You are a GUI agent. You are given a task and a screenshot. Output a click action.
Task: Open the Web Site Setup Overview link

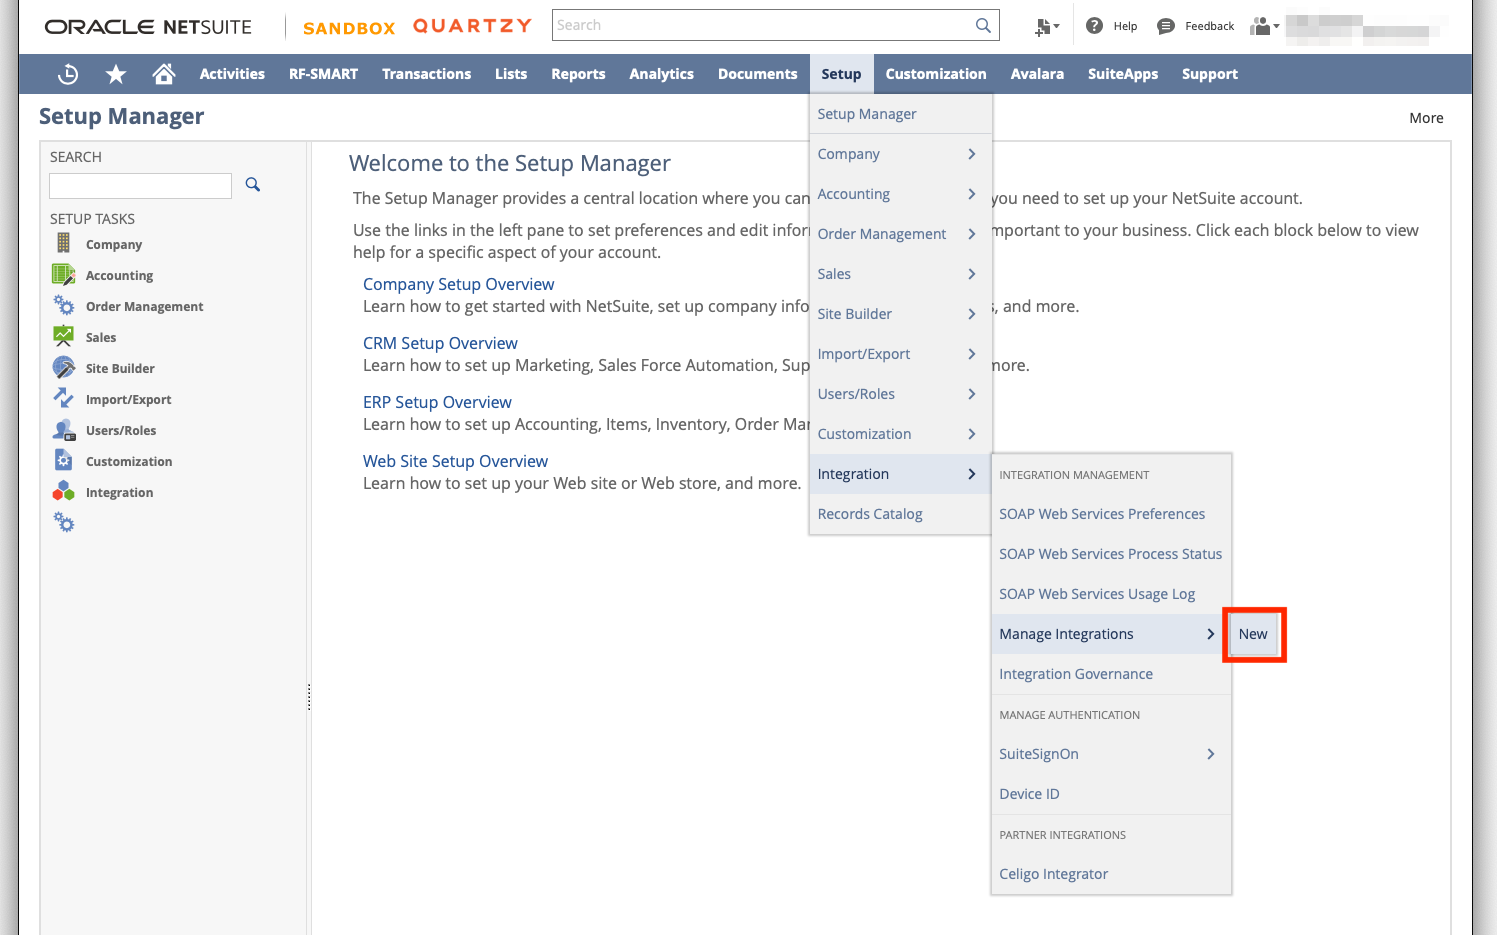[455, 461]
